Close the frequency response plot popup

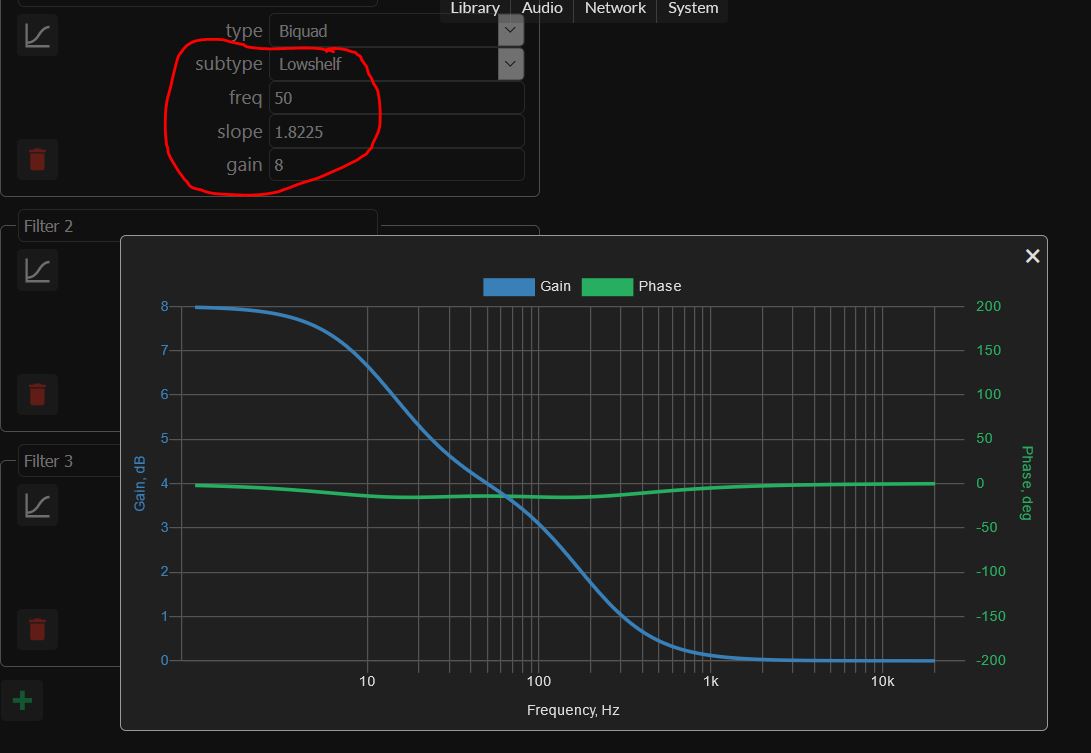coord(1033,256)
